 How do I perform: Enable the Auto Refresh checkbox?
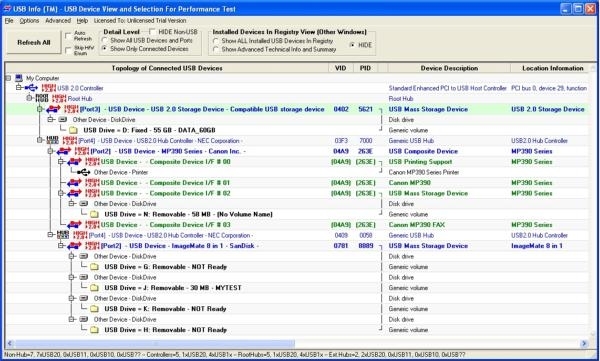pos(68,36)
